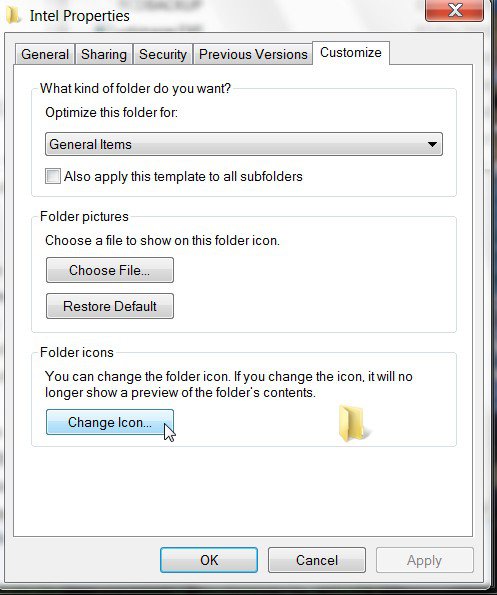Open the Optimize this folder for combo box

[244, 144]
